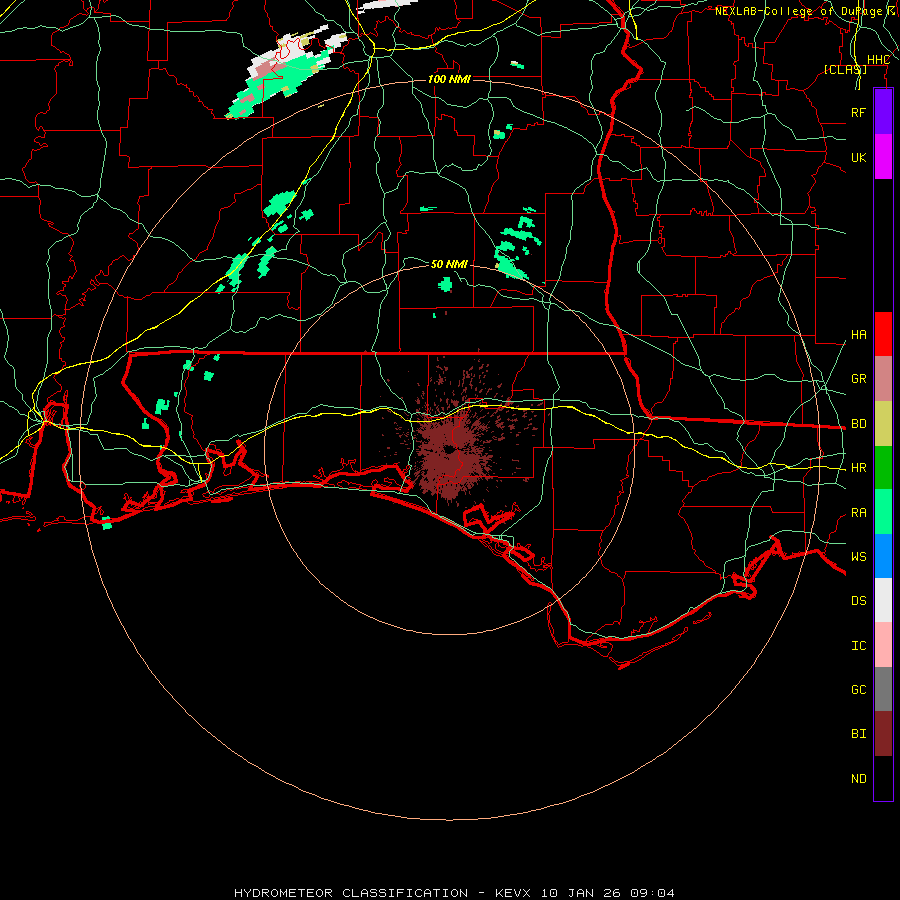Click the blue WS legend swatch

(x=883, y=556)
